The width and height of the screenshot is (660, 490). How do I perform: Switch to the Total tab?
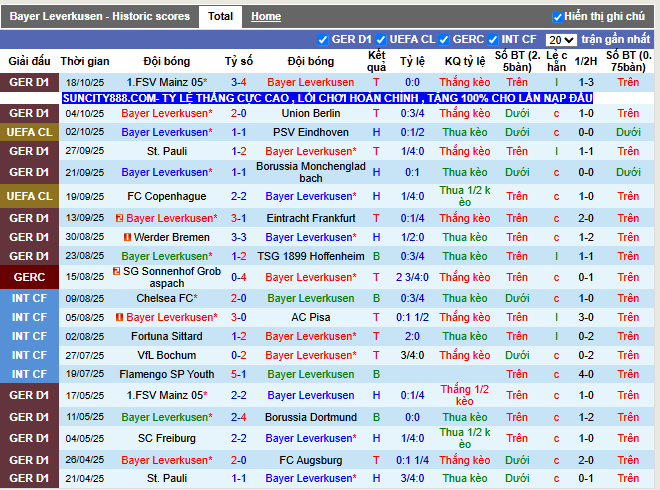(220, 16)
